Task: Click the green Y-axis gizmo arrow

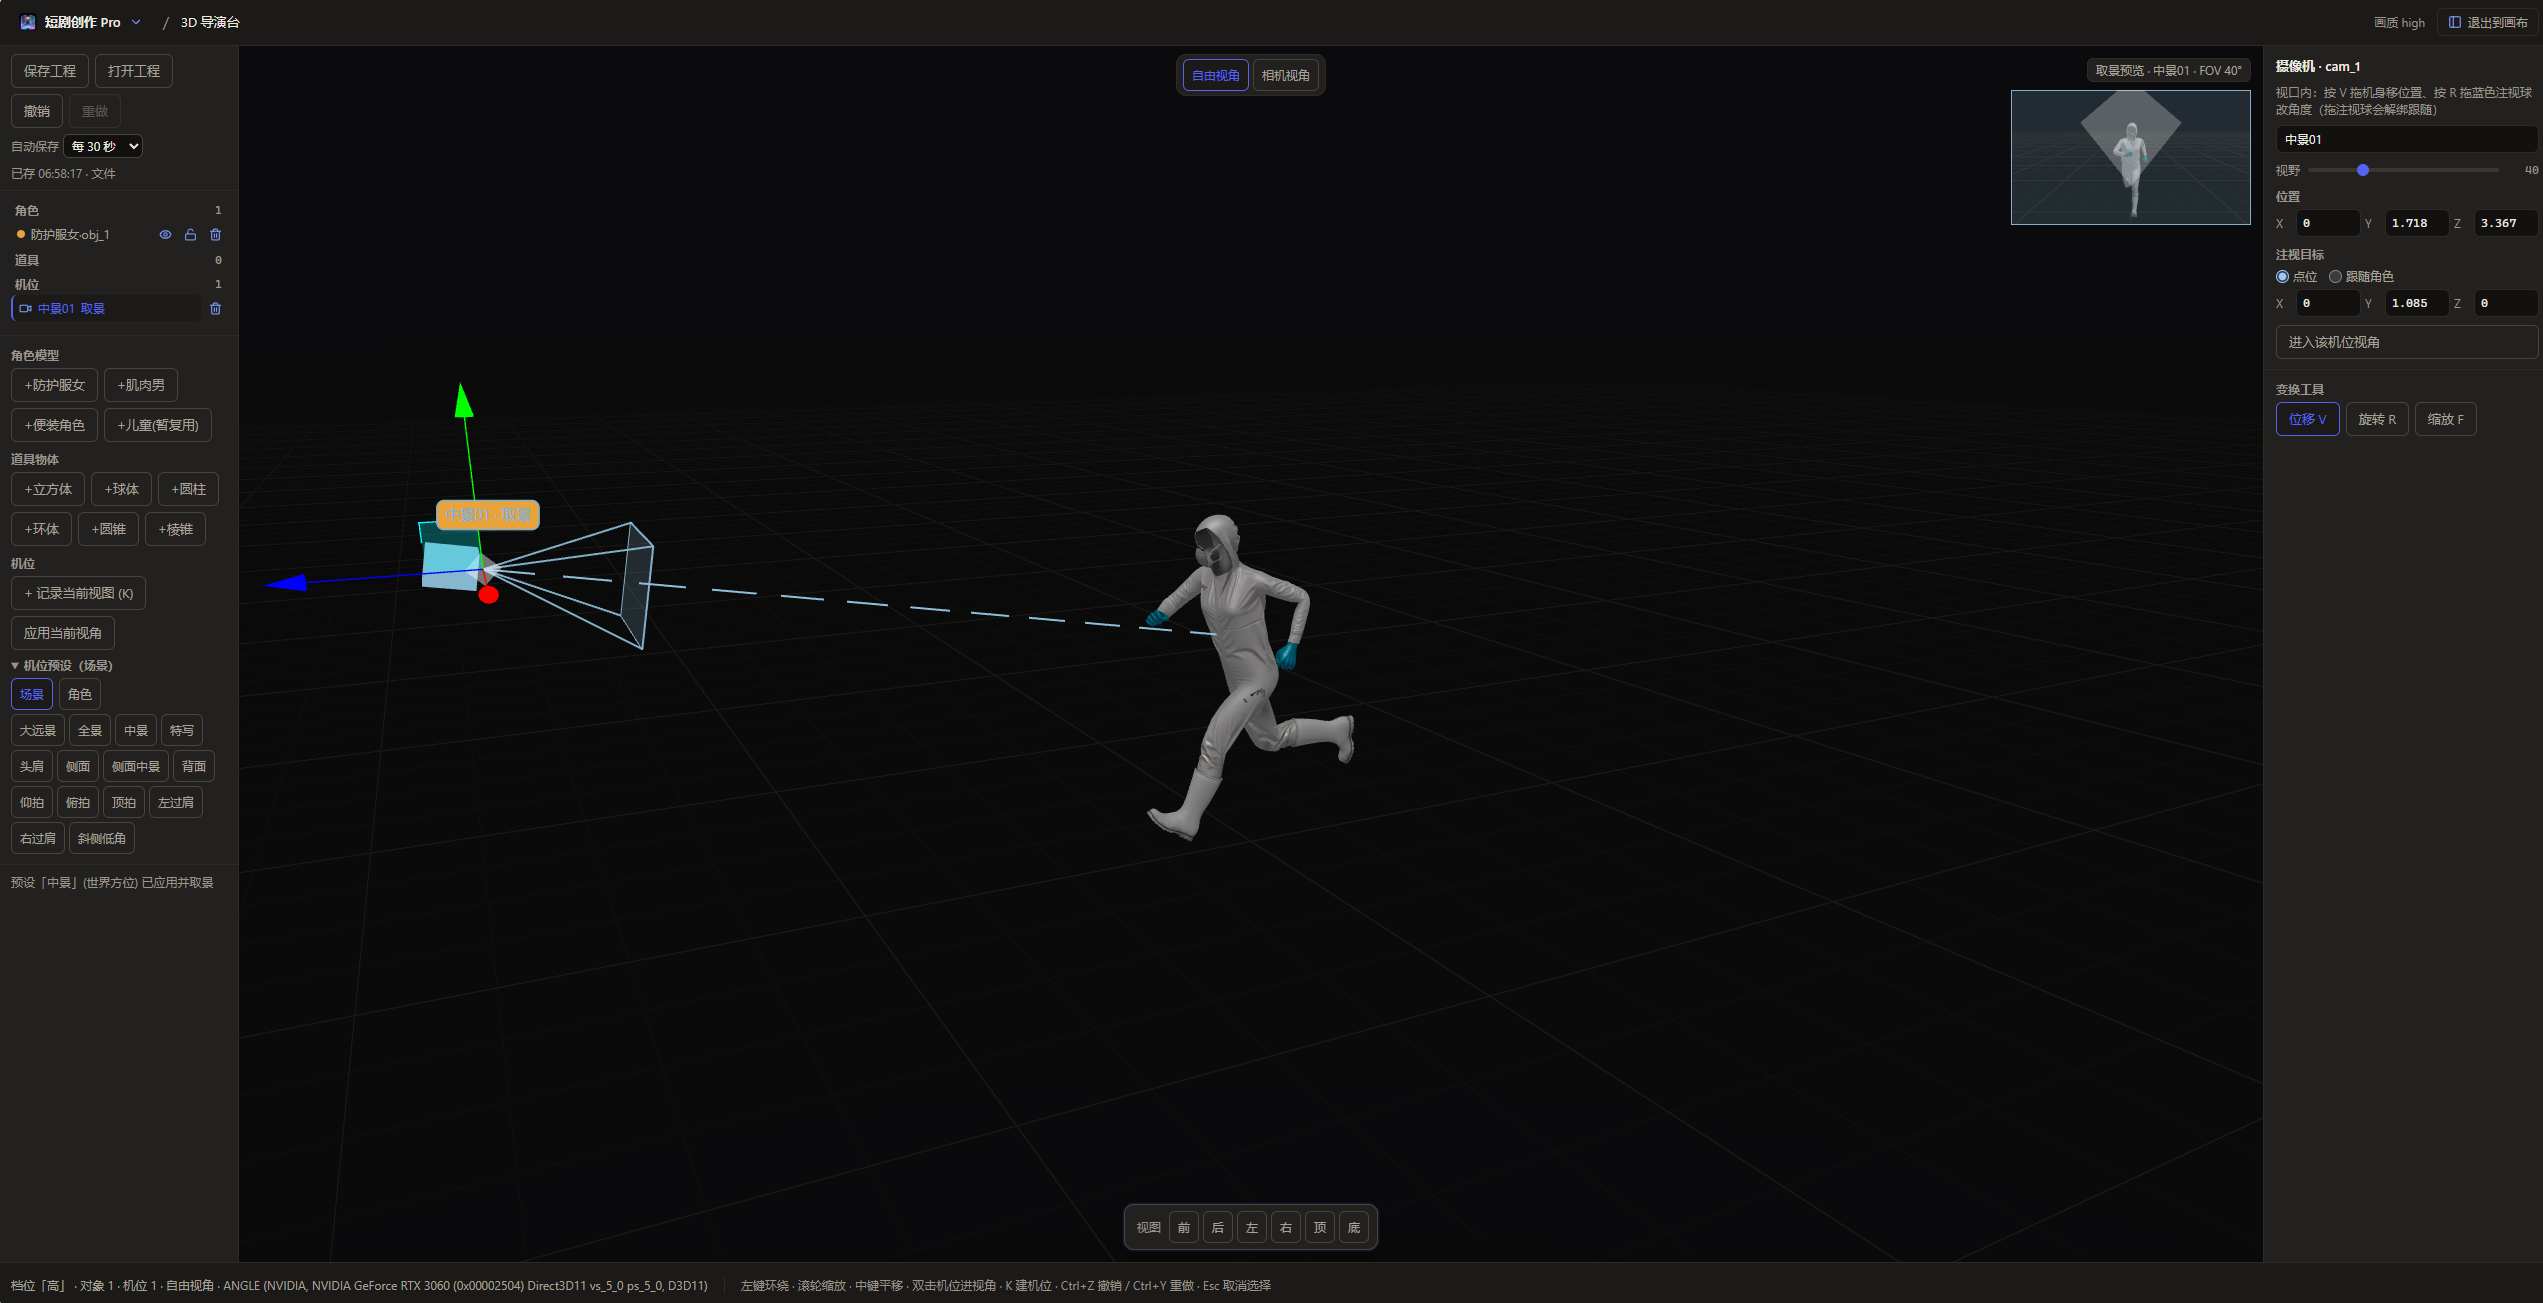Action: point(463,400)
